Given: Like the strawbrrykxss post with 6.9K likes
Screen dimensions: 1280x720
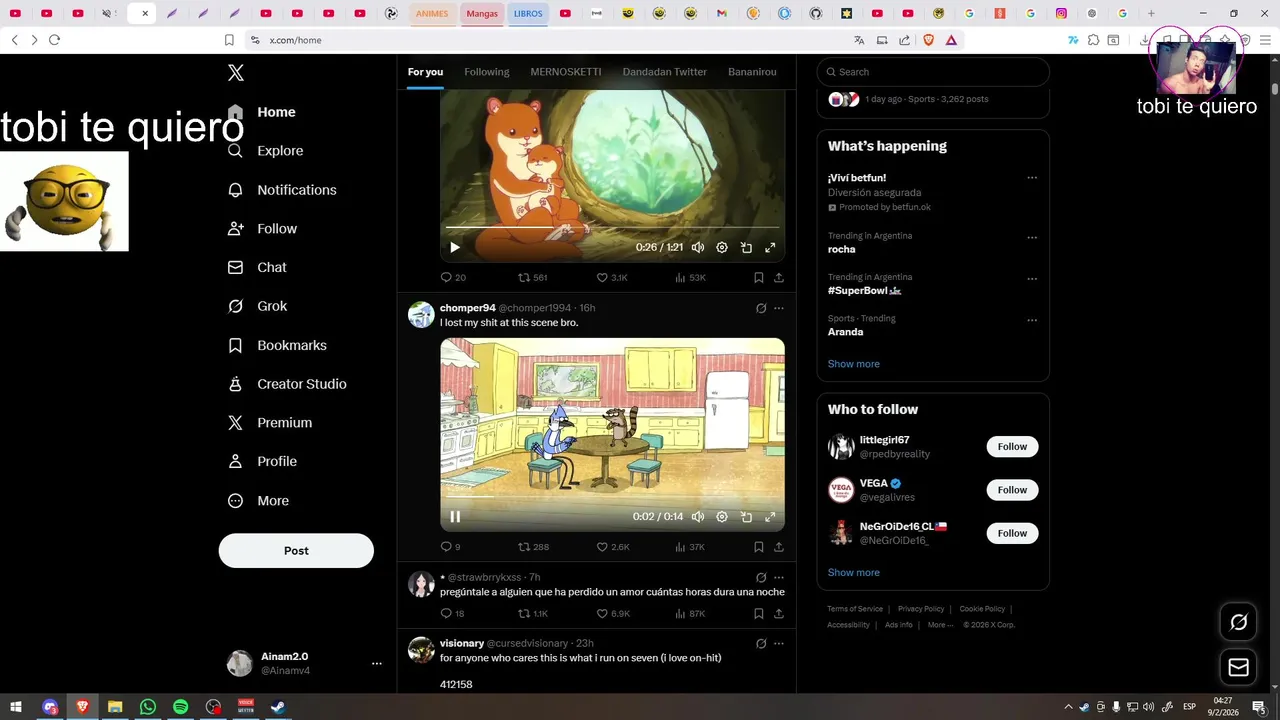Looking at the screenshot, I should click(x=613, y=614).
